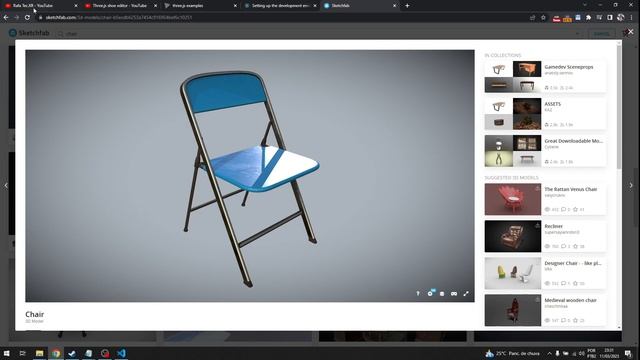Close the model popup with the X icon
Image resolution: width=640 pixels, height=360 pixels.
click(x=631, y=31)
